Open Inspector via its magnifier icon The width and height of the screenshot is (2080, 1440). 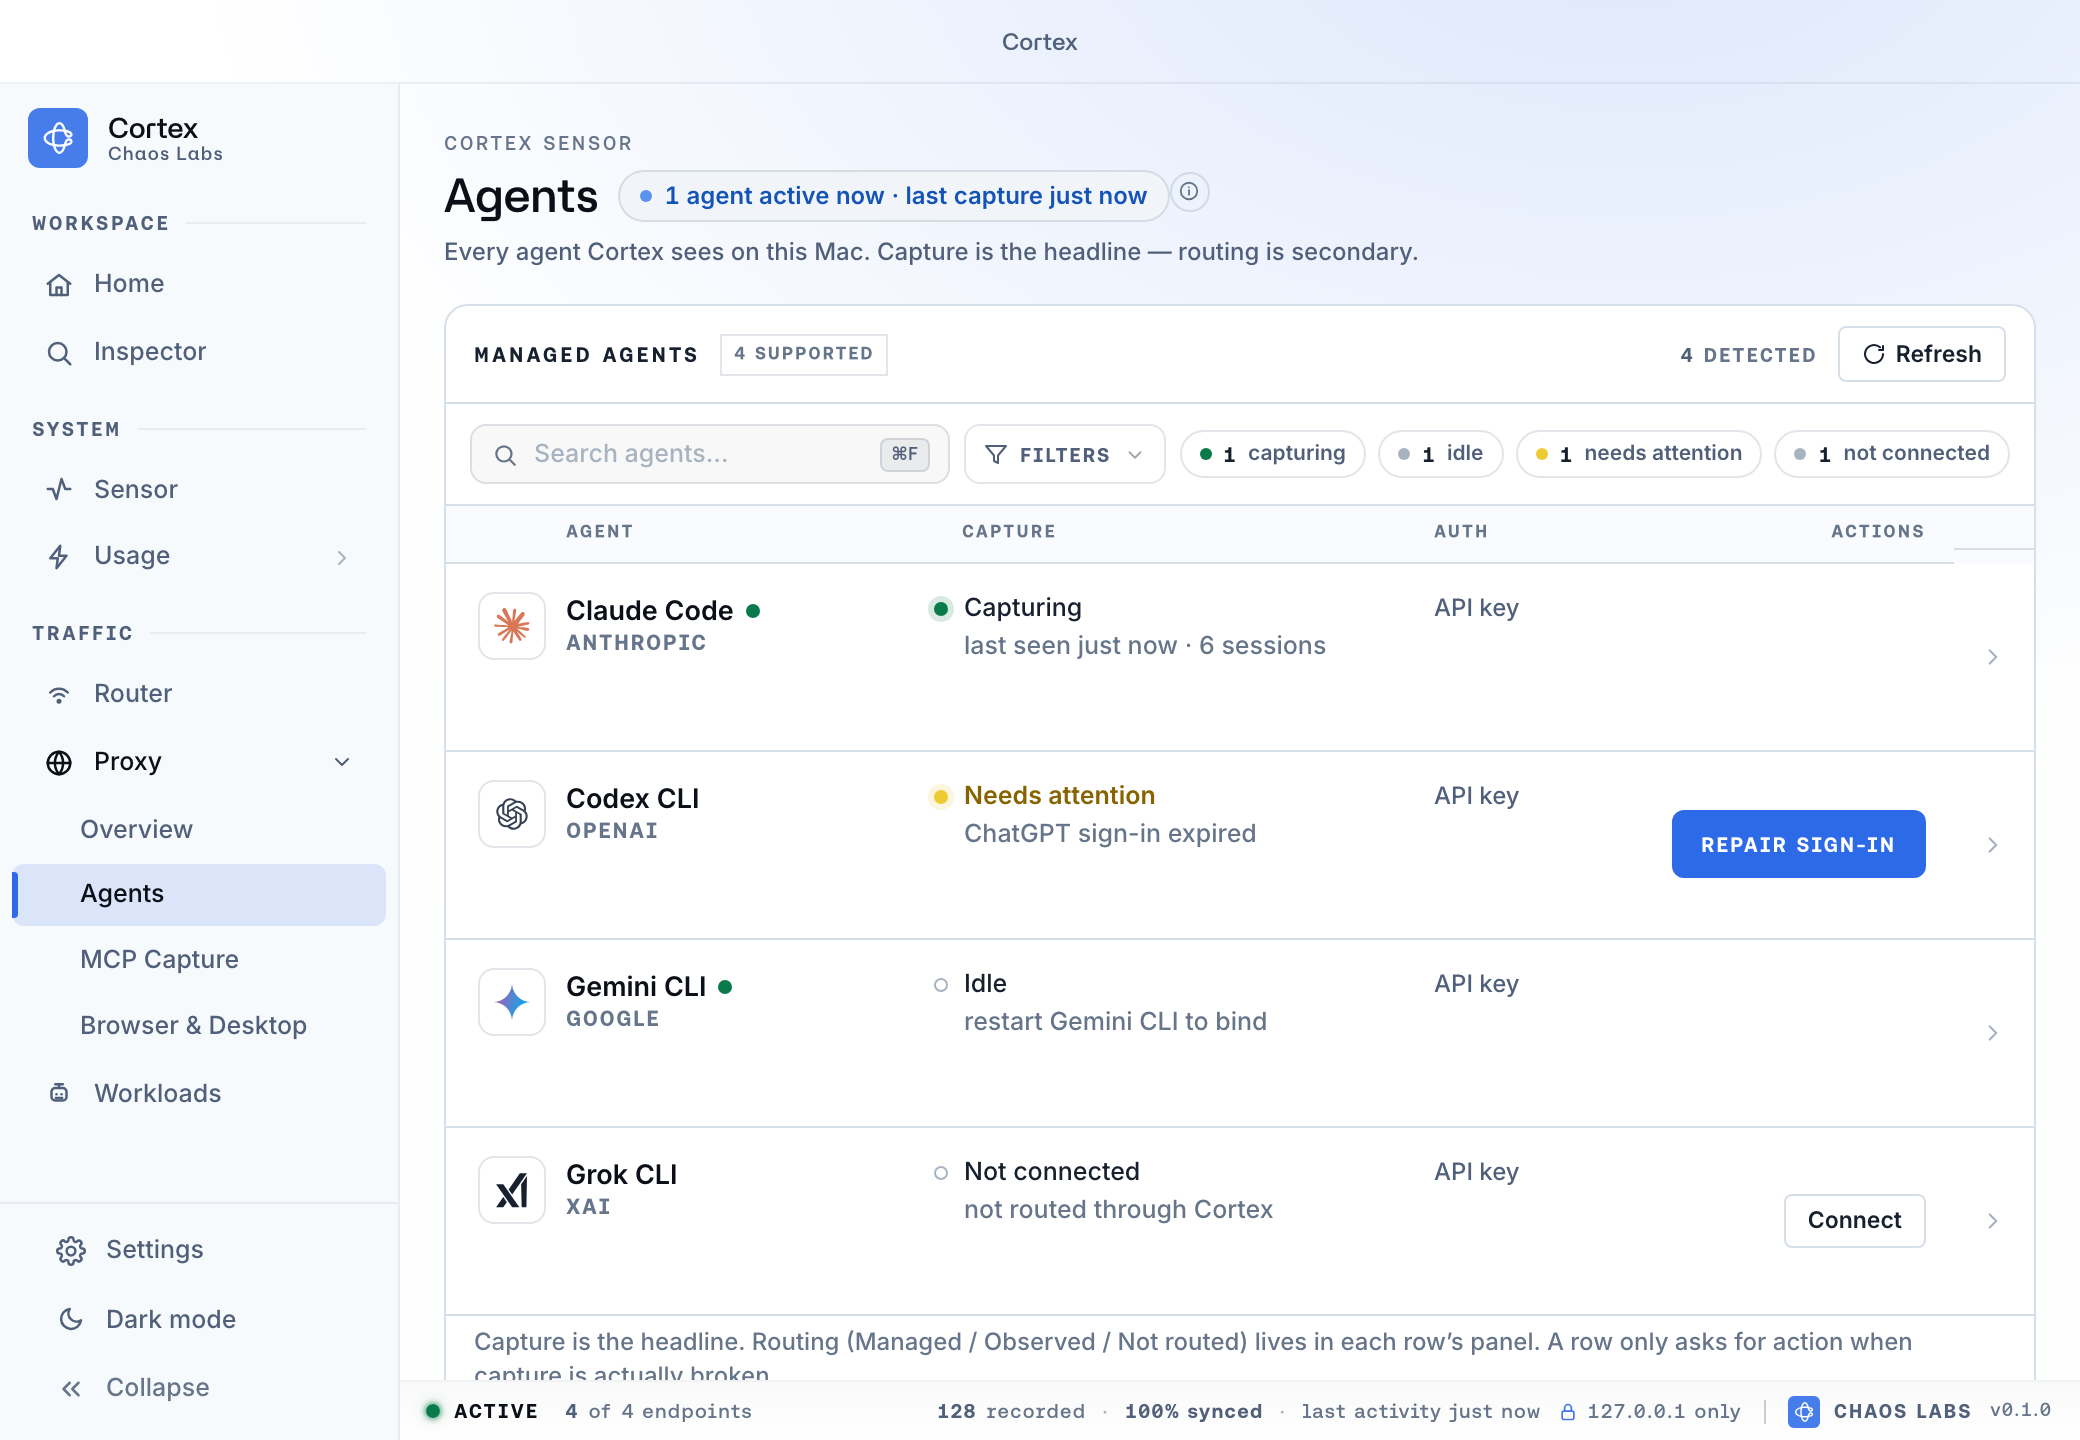coord(59,353)
